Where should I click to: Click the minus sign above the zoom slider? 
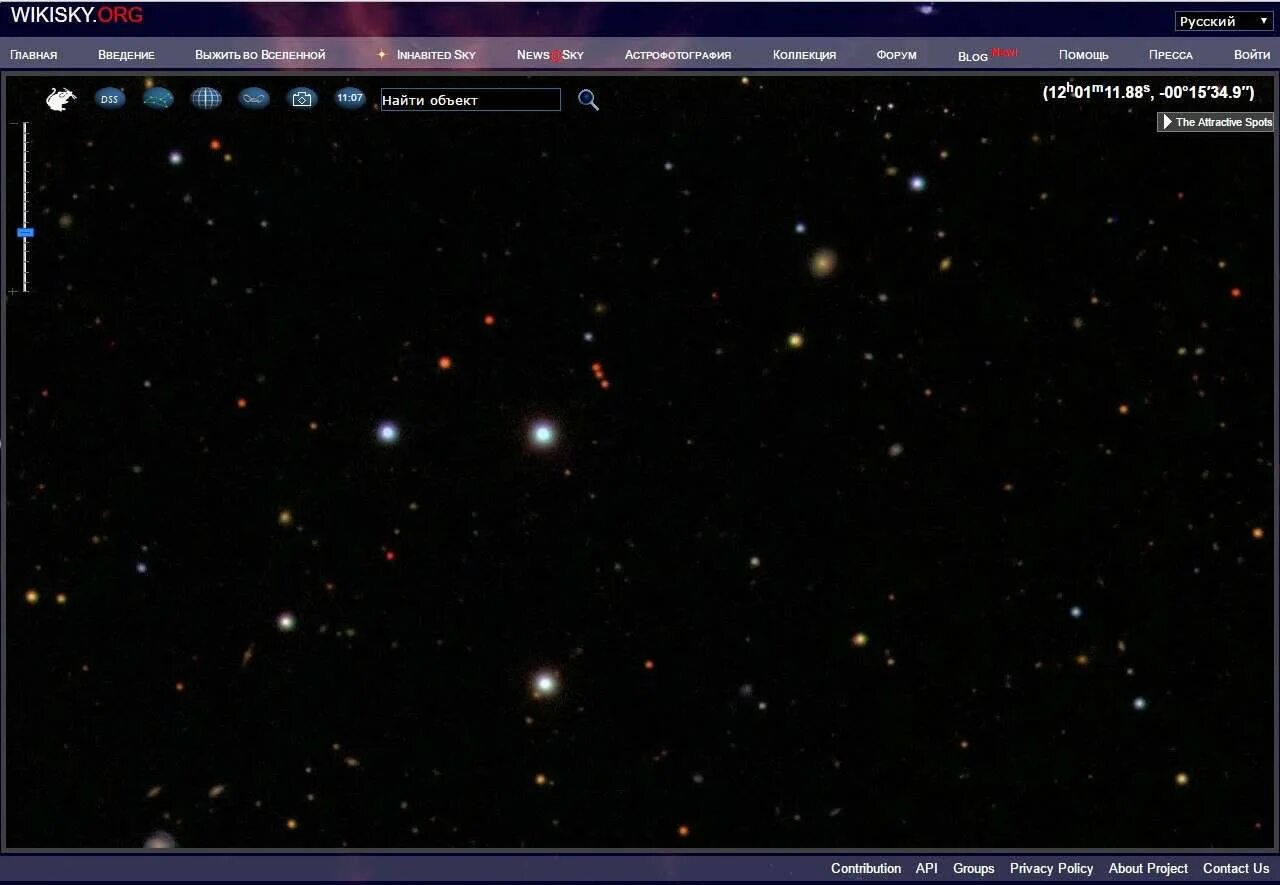tap(13, 124)
